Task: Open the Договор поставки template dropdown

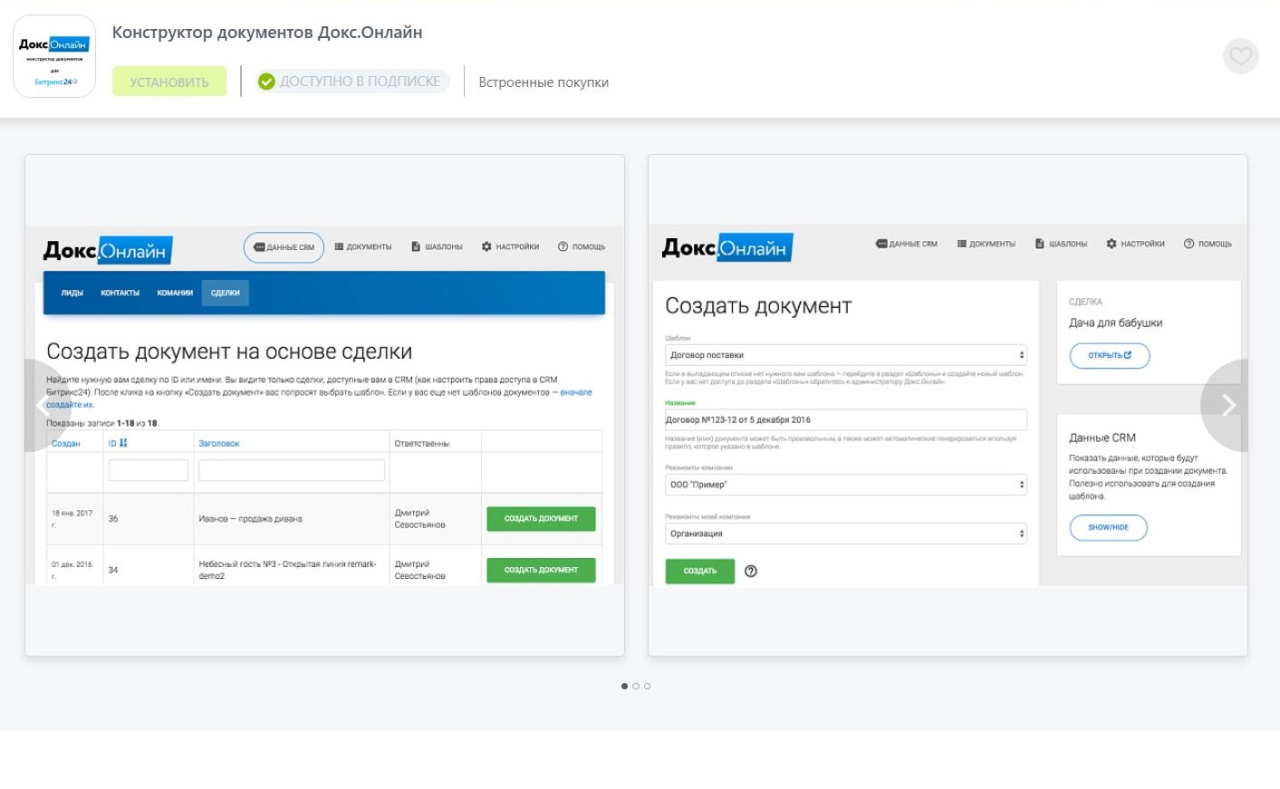Action: [x=846, y=355]
